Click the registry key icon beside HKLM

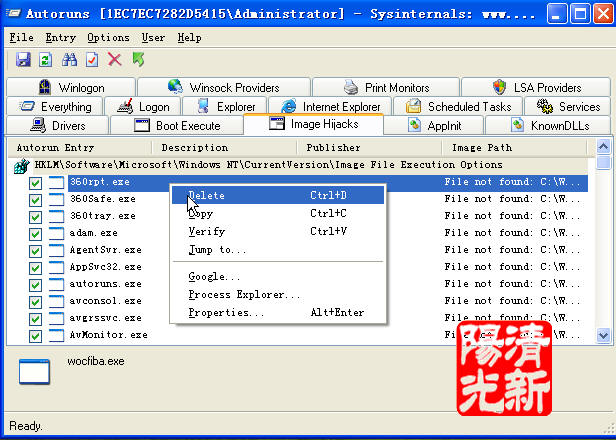click(22, 166)
